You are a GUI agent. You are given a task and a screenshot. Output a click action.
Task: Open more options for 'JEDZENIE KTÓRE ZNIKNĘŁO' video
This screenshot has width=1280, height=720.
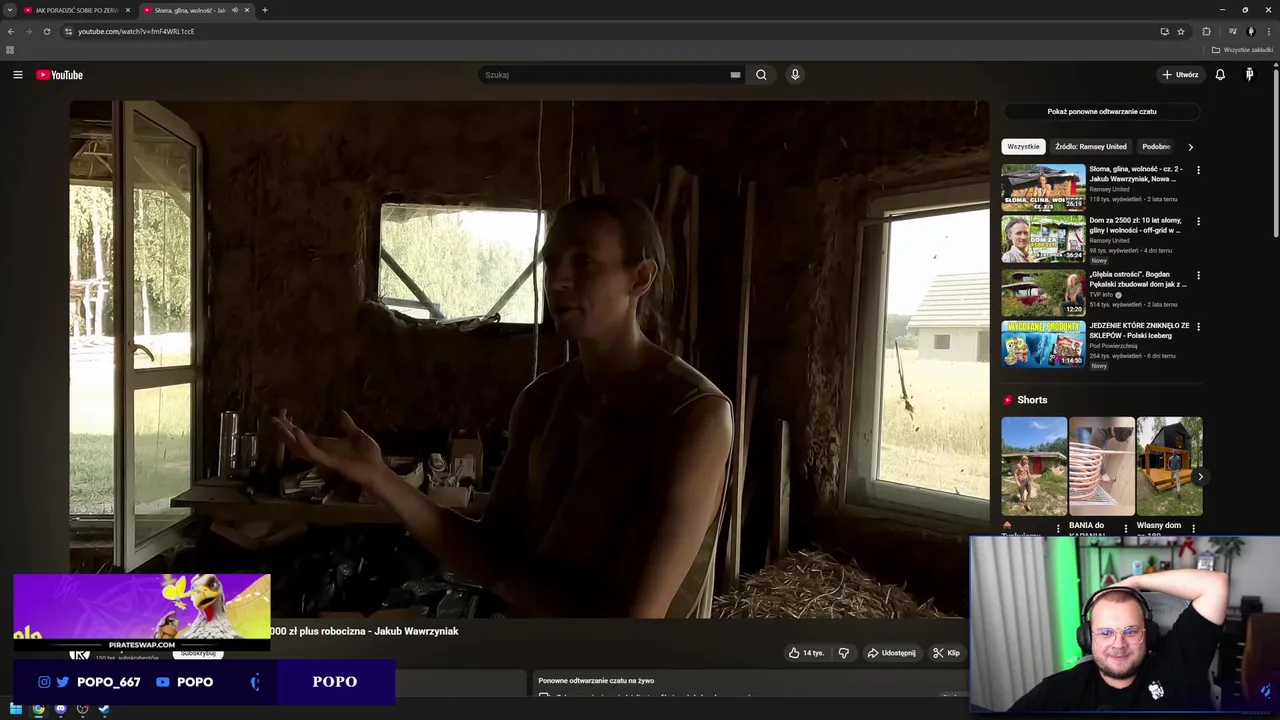pyautogui.click(x=1198, y=326)
